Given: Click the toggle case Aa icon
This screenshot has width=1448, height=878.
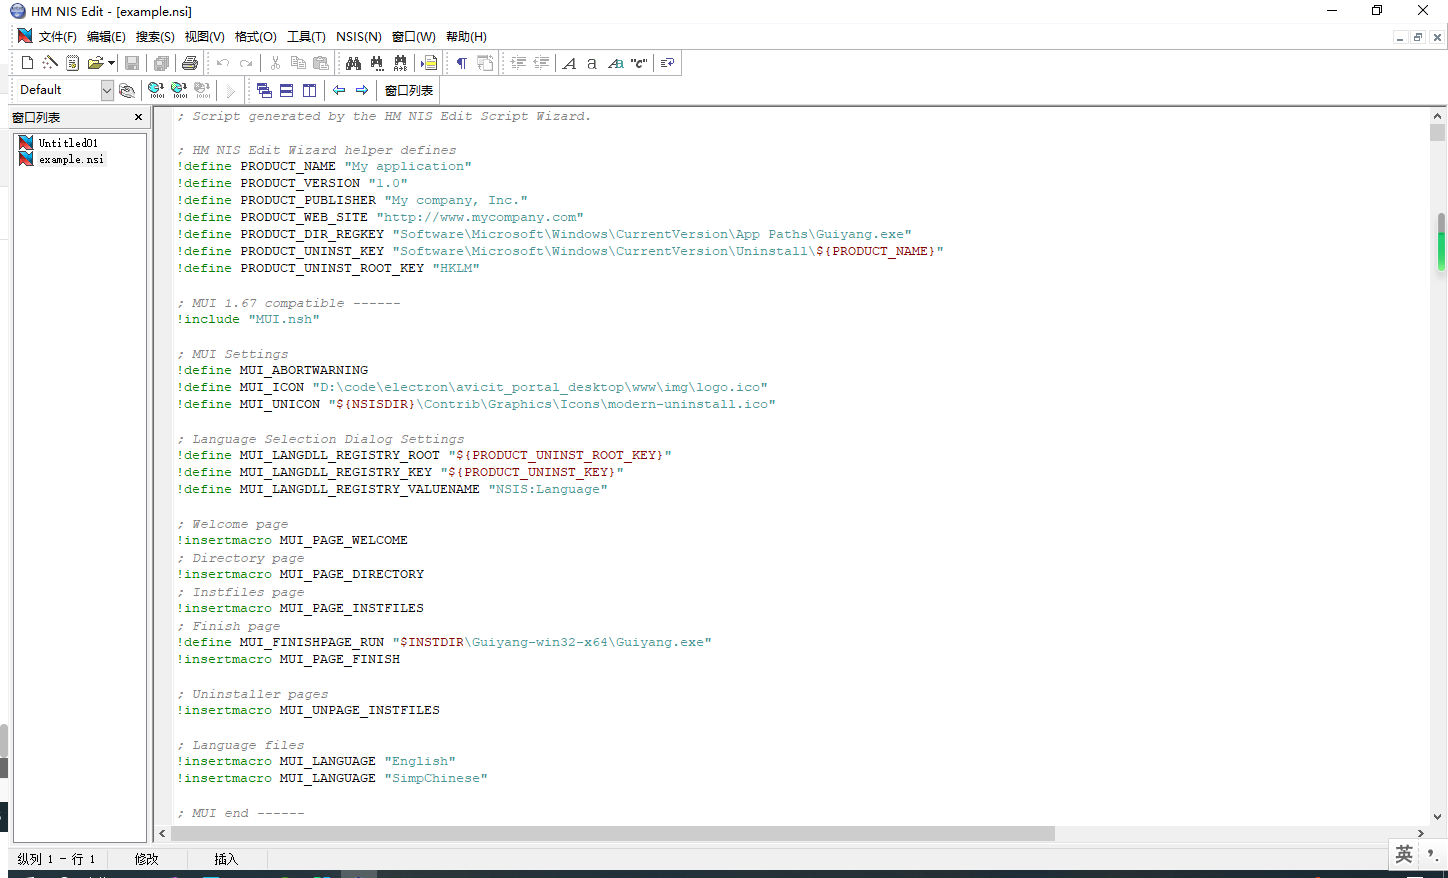Looking at the screenshot, I should coord(616,63).
